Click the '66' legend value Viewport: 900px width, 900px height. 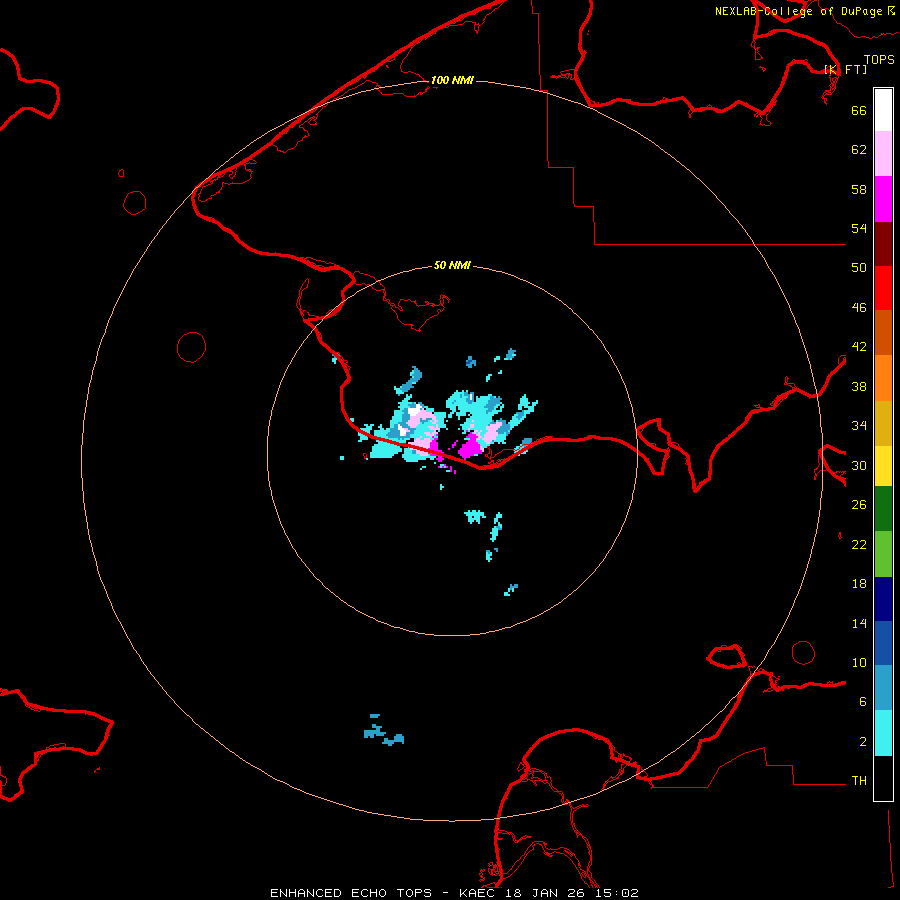click(859, 110)
